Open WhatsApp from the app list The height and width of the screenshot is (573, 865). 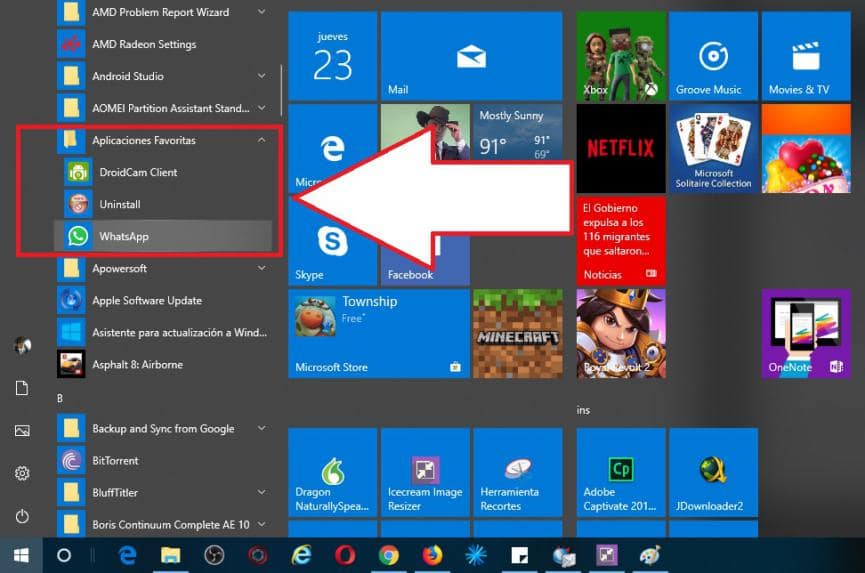pos(163,236)
